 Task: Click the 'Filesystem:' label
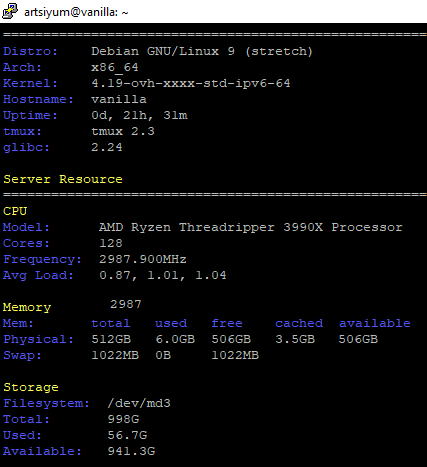click(46, 404)
